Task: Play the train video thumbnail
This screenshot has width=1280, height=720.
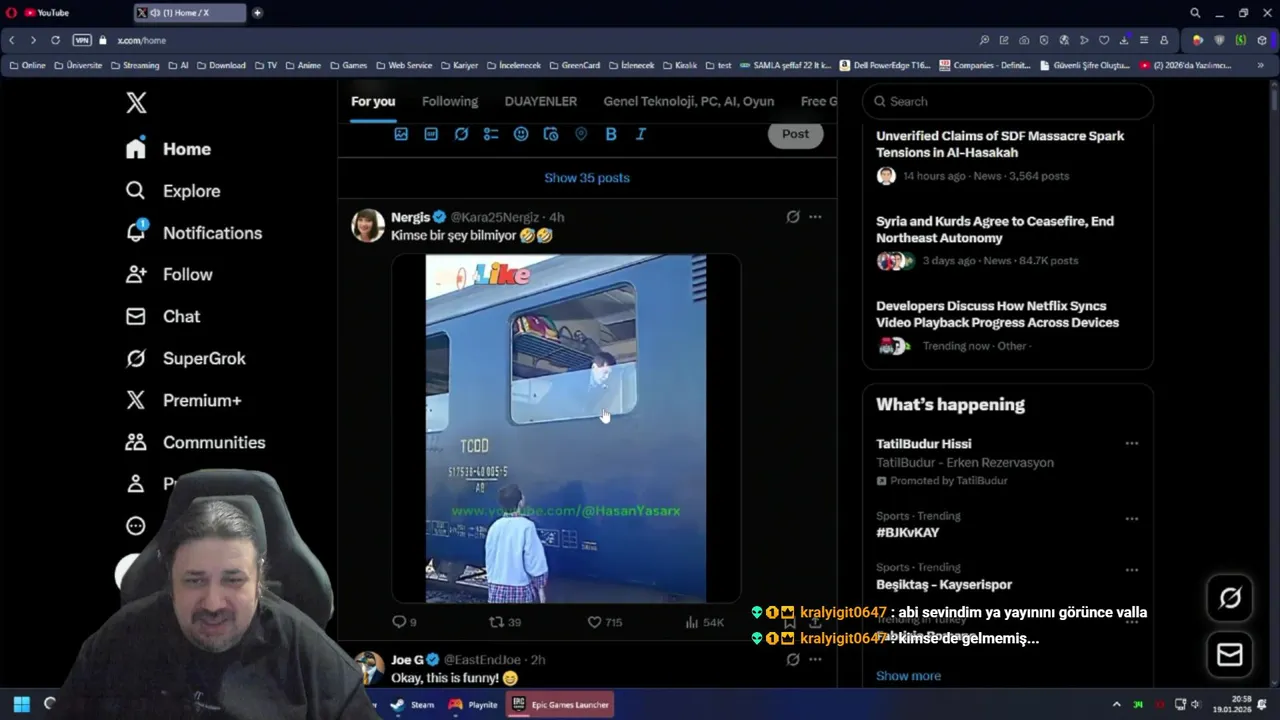Action: 566,428
